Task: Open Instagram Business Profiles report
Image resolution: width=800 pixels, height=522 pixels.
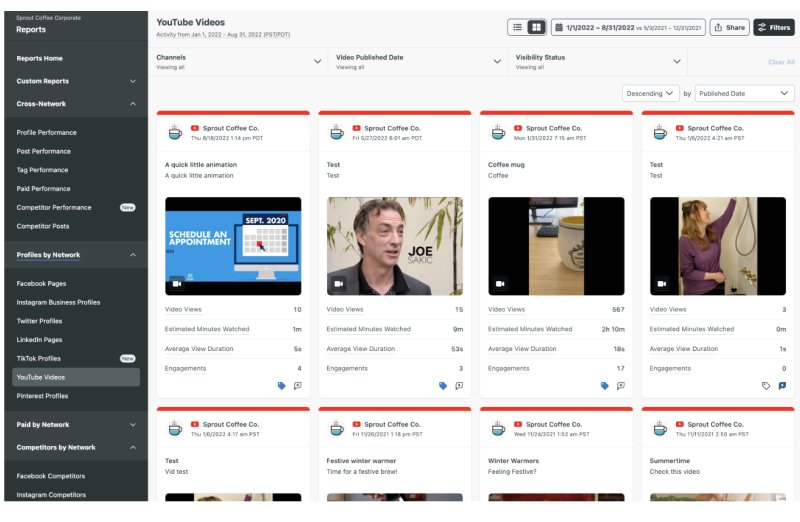Action: tap(58, 303)
